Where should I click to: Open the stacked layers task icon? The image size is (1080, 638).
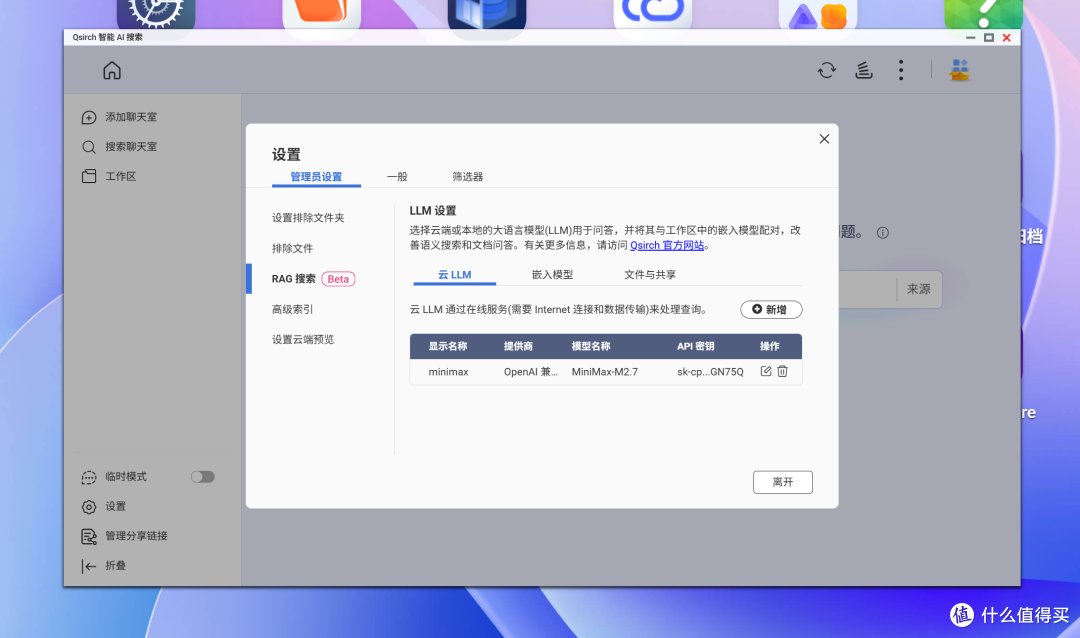pyautogui.click(x=864, y=70)
